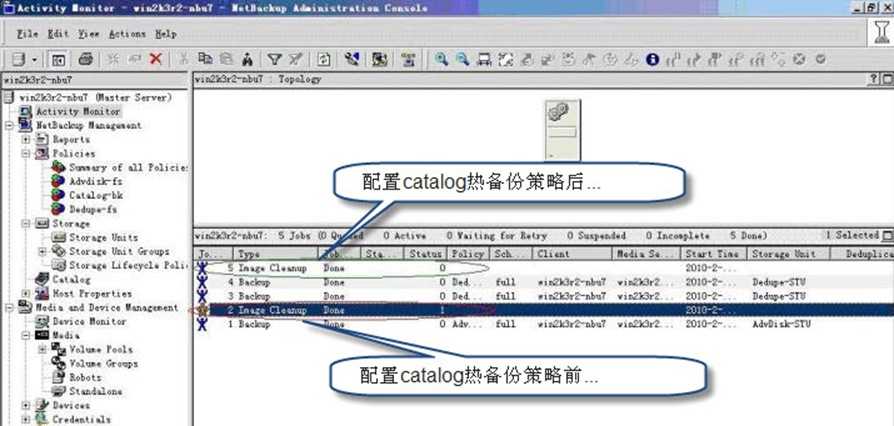
Task: Click the Volume Groups icon in tree
Action: click(59, 363)
